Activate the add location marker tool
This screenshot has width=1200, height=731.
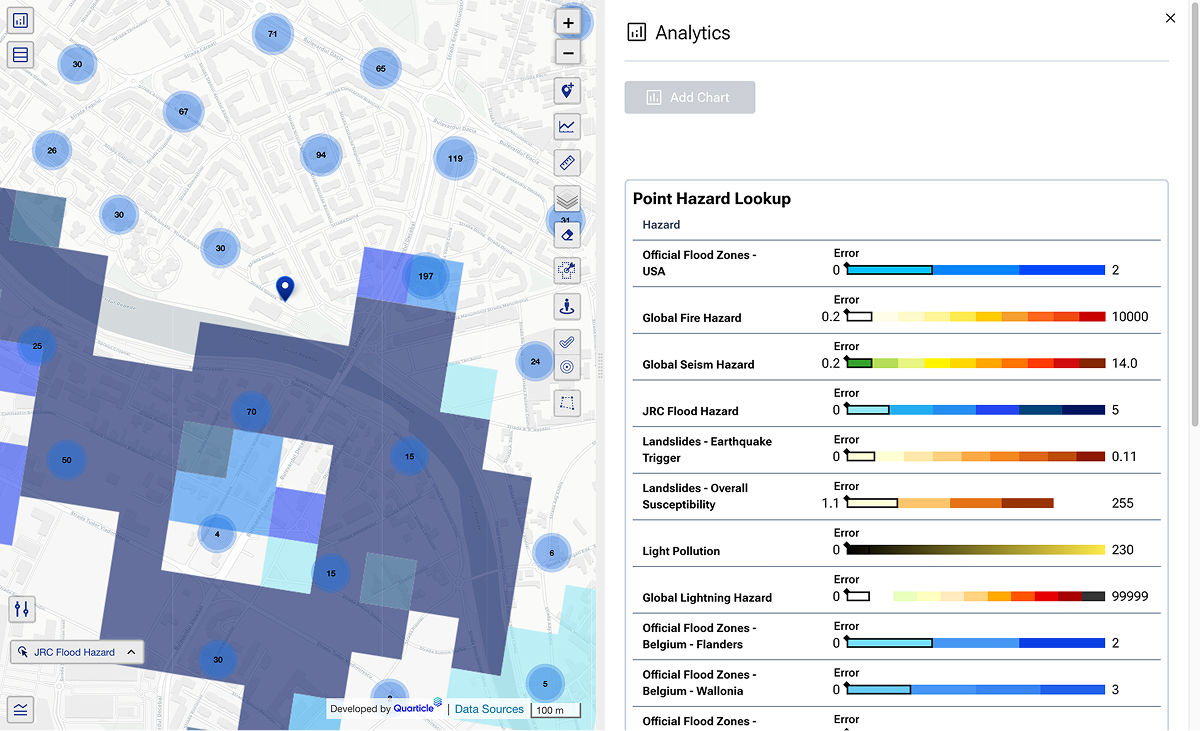click(567, 91)
